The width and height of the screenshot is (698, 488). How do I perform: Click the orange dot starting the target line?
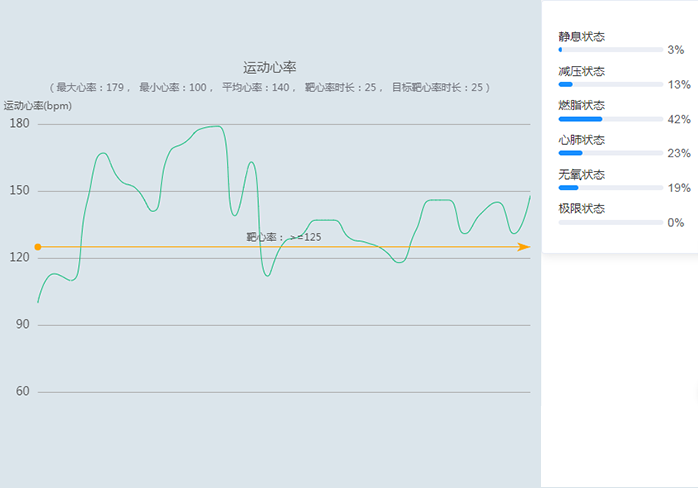(x=38, y=246)
